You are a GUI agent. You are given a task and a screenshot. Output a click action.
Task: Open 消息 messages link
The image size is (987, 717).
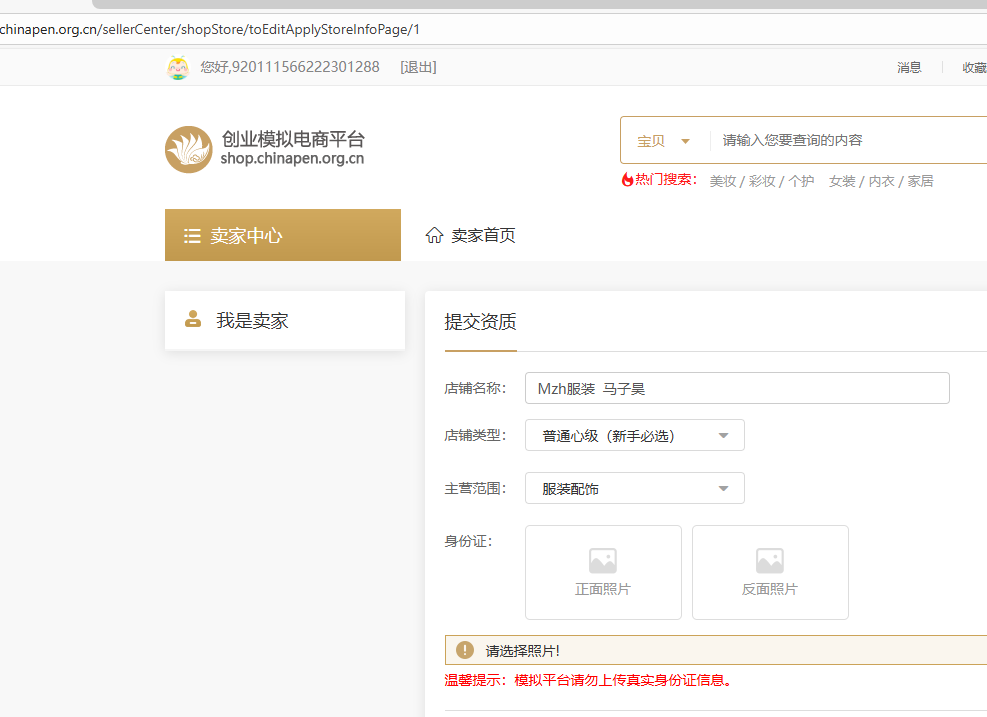tap(909, 67)
